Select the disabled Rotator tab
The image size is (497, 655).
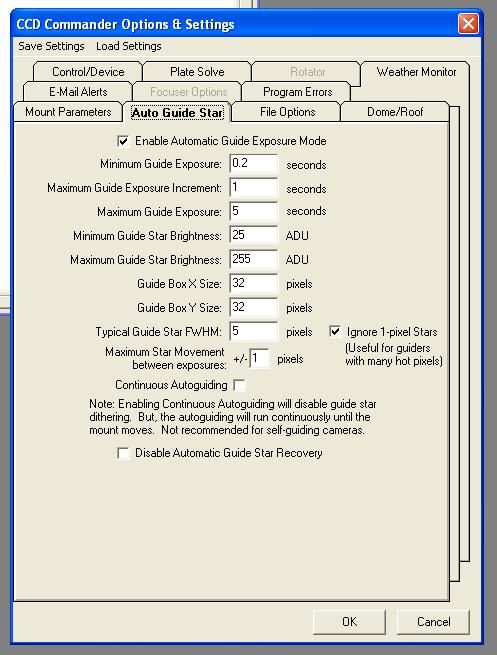tap(307, 72)
